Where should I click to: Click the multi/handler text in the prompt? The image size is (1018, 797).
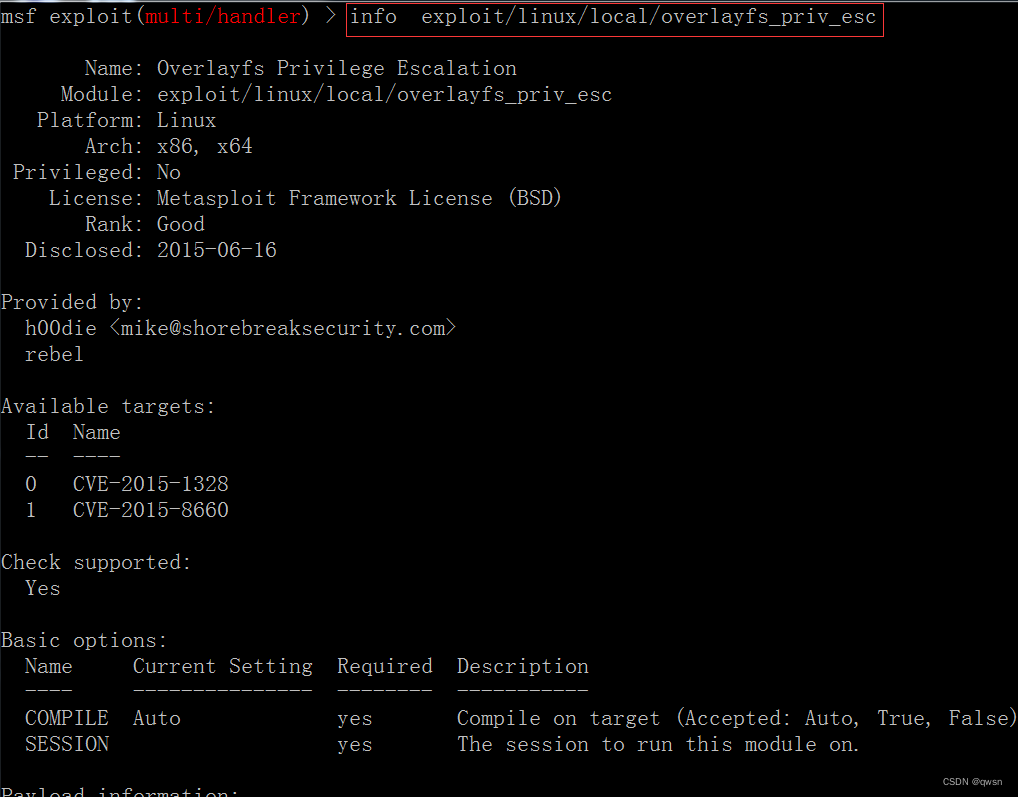pyautogui.click(x=222, y=17)
